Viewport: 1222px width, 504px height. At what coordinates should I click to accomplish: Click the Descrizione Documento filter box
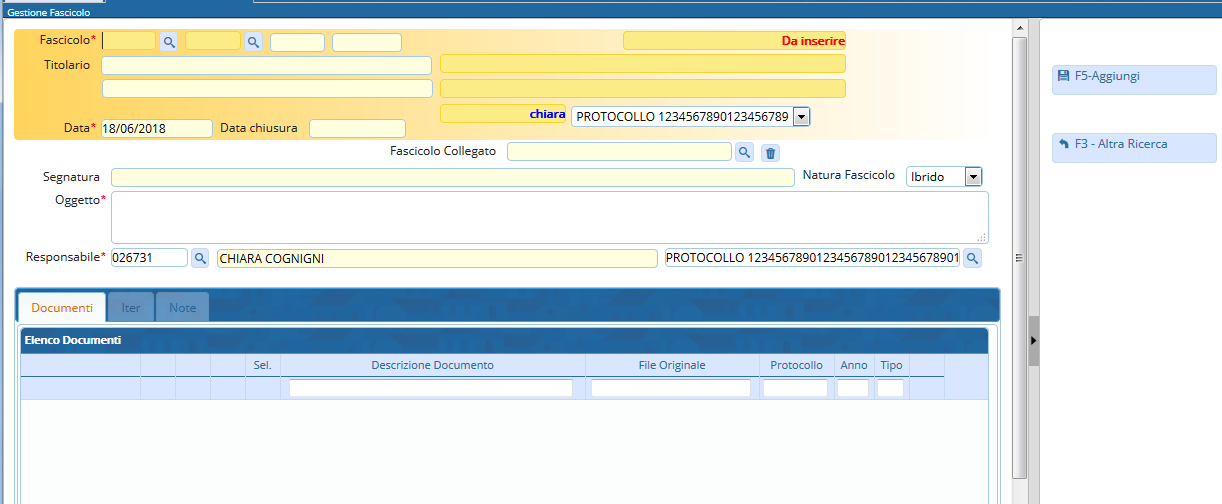point(431,388)
